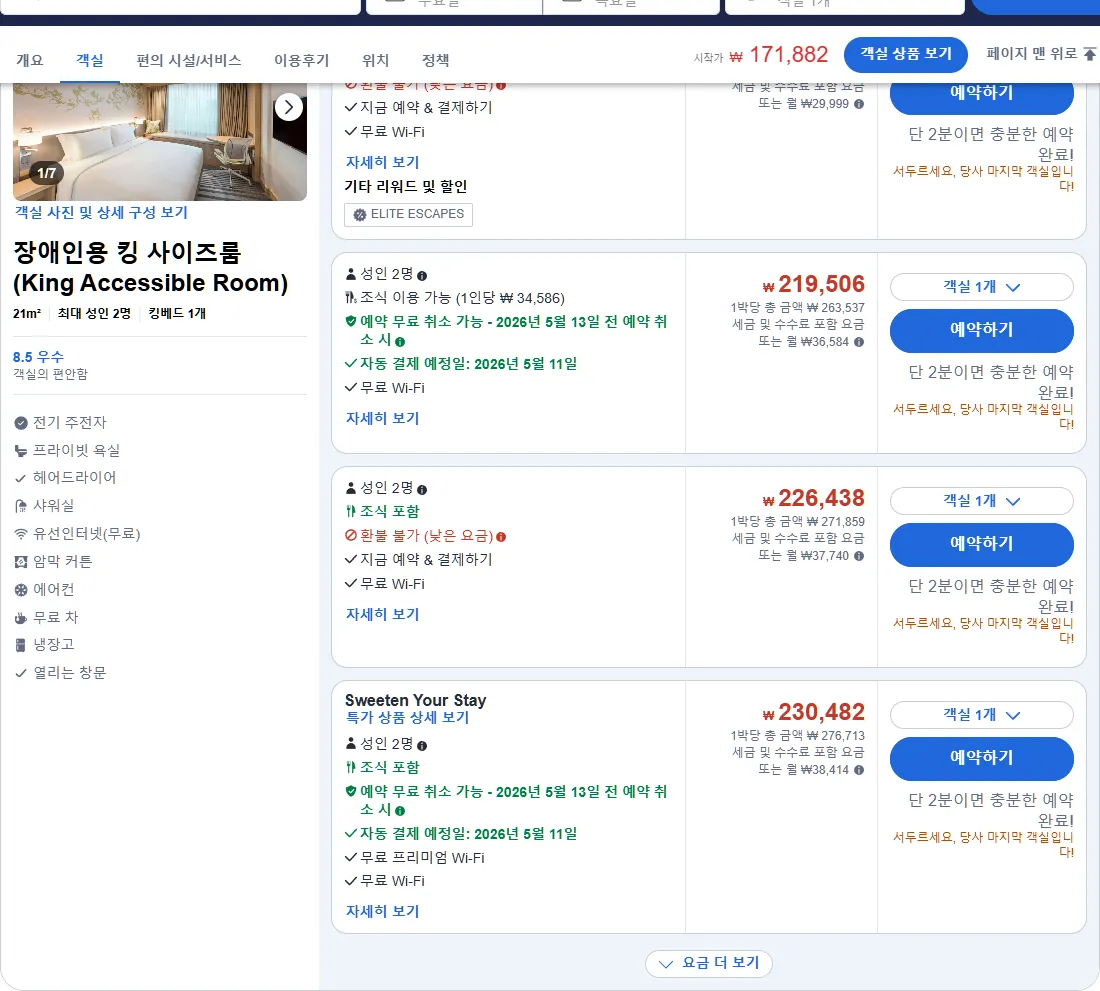Open 자세히 보기 in the ₩219,506 offer
The height and width of the screenshot is (991, 1100).
[382, 418]
